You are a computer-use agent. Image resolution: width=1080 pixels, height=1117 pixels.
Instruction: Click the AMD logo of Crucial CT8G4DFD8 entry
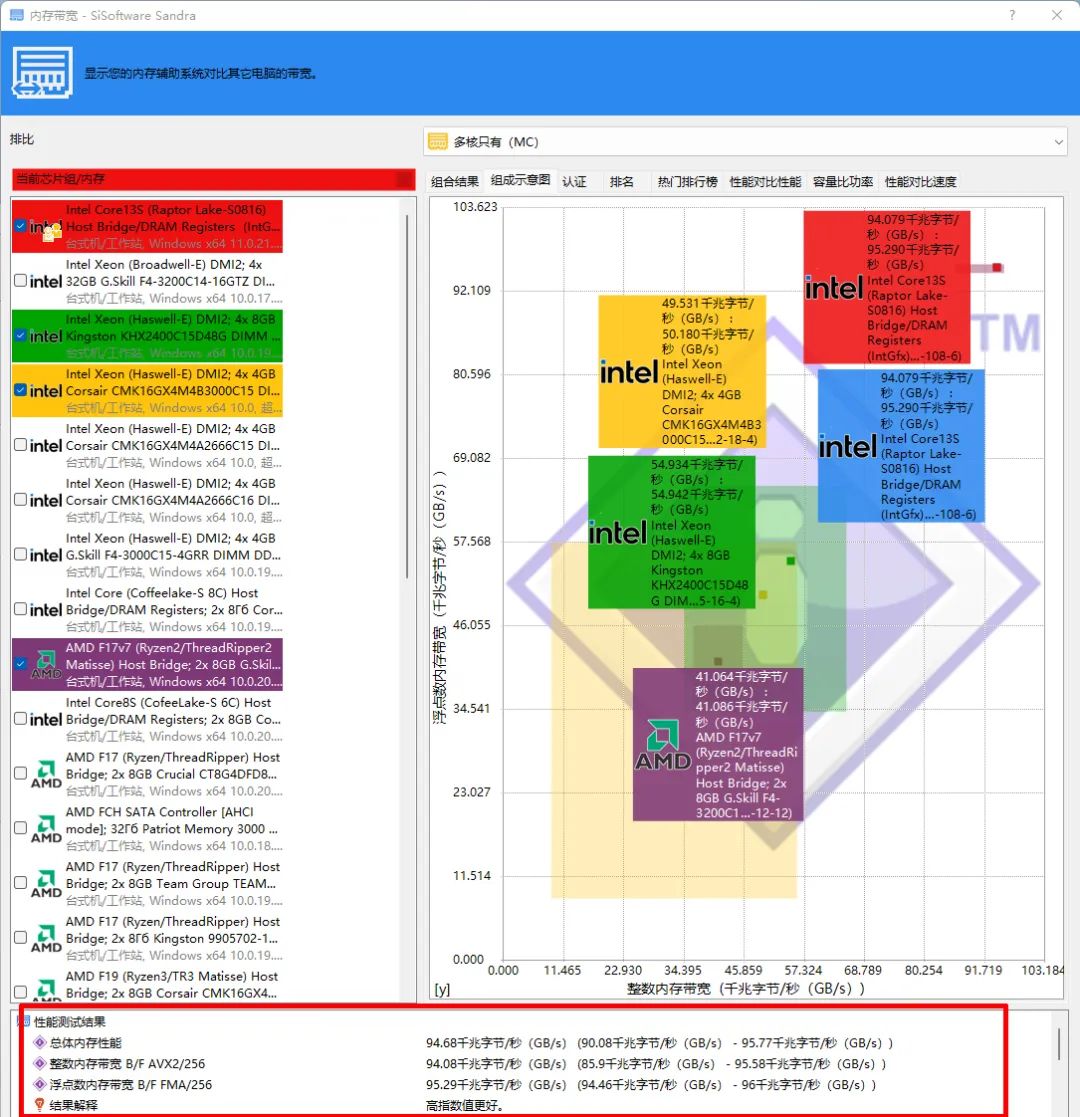(46, 774)
